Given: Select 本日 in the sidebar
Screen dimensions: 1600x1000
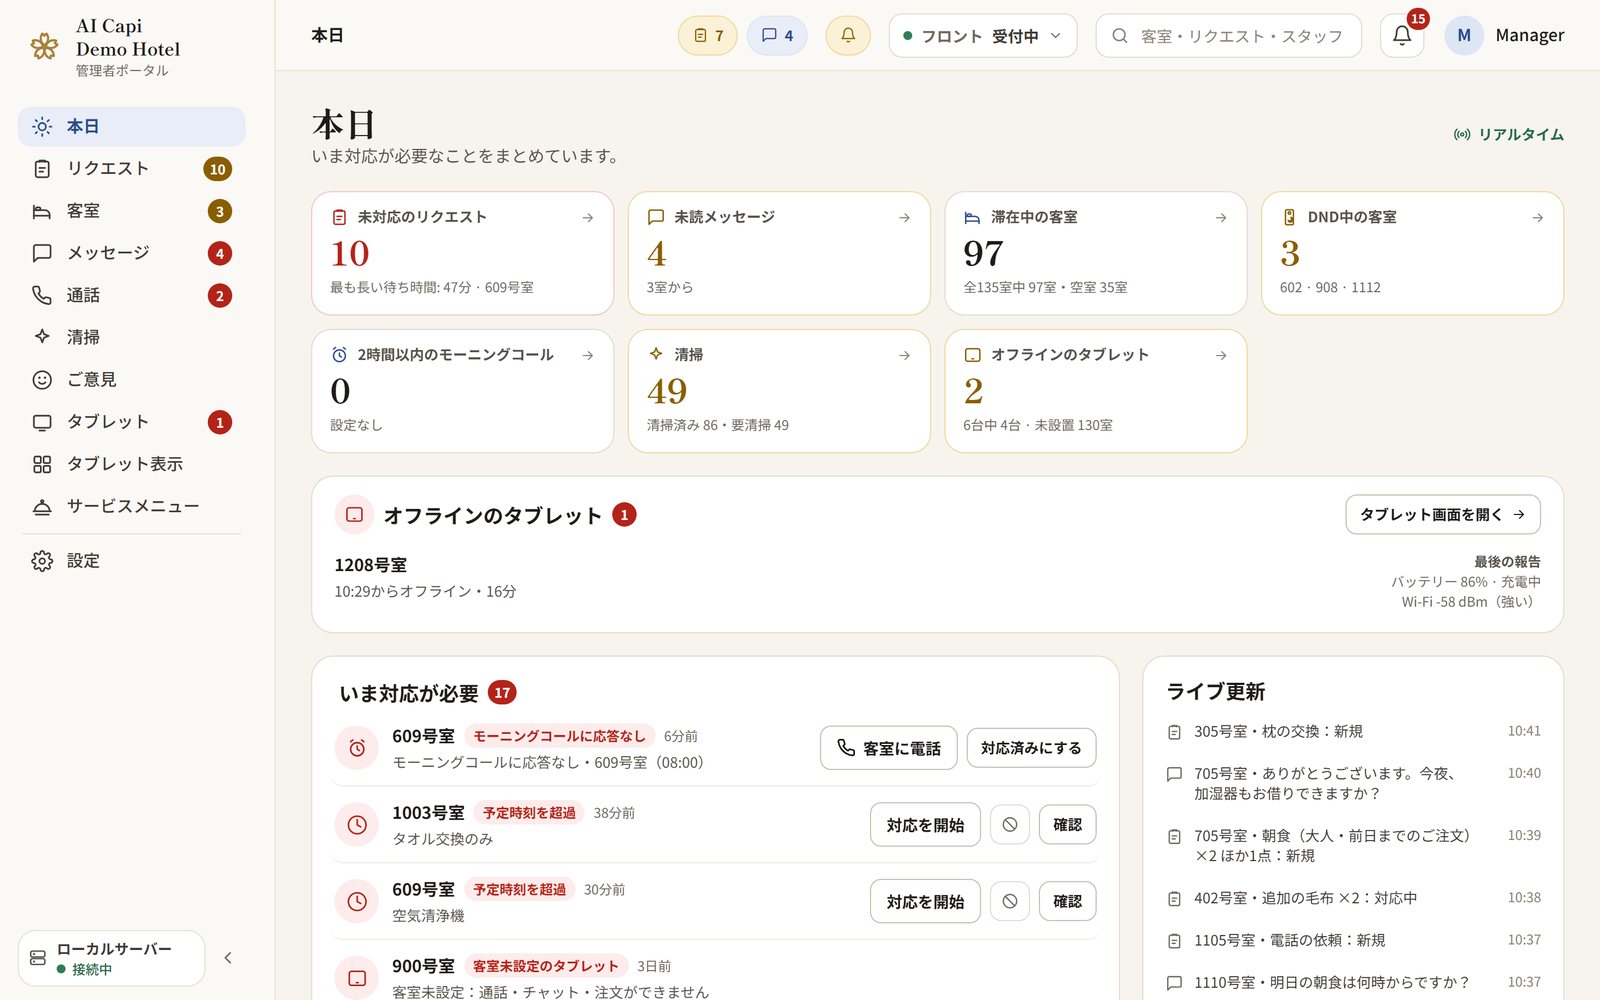Looking at the screenshot, I should 132,127.
